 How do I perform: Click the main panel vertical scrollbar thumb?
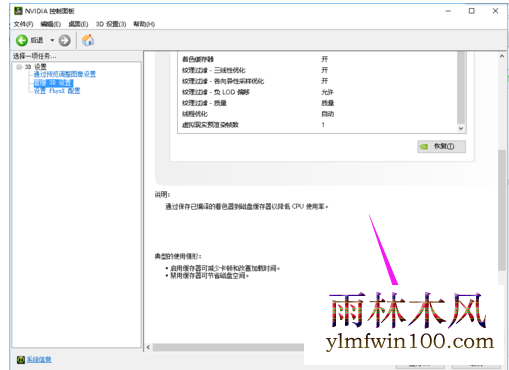point(502,210)
